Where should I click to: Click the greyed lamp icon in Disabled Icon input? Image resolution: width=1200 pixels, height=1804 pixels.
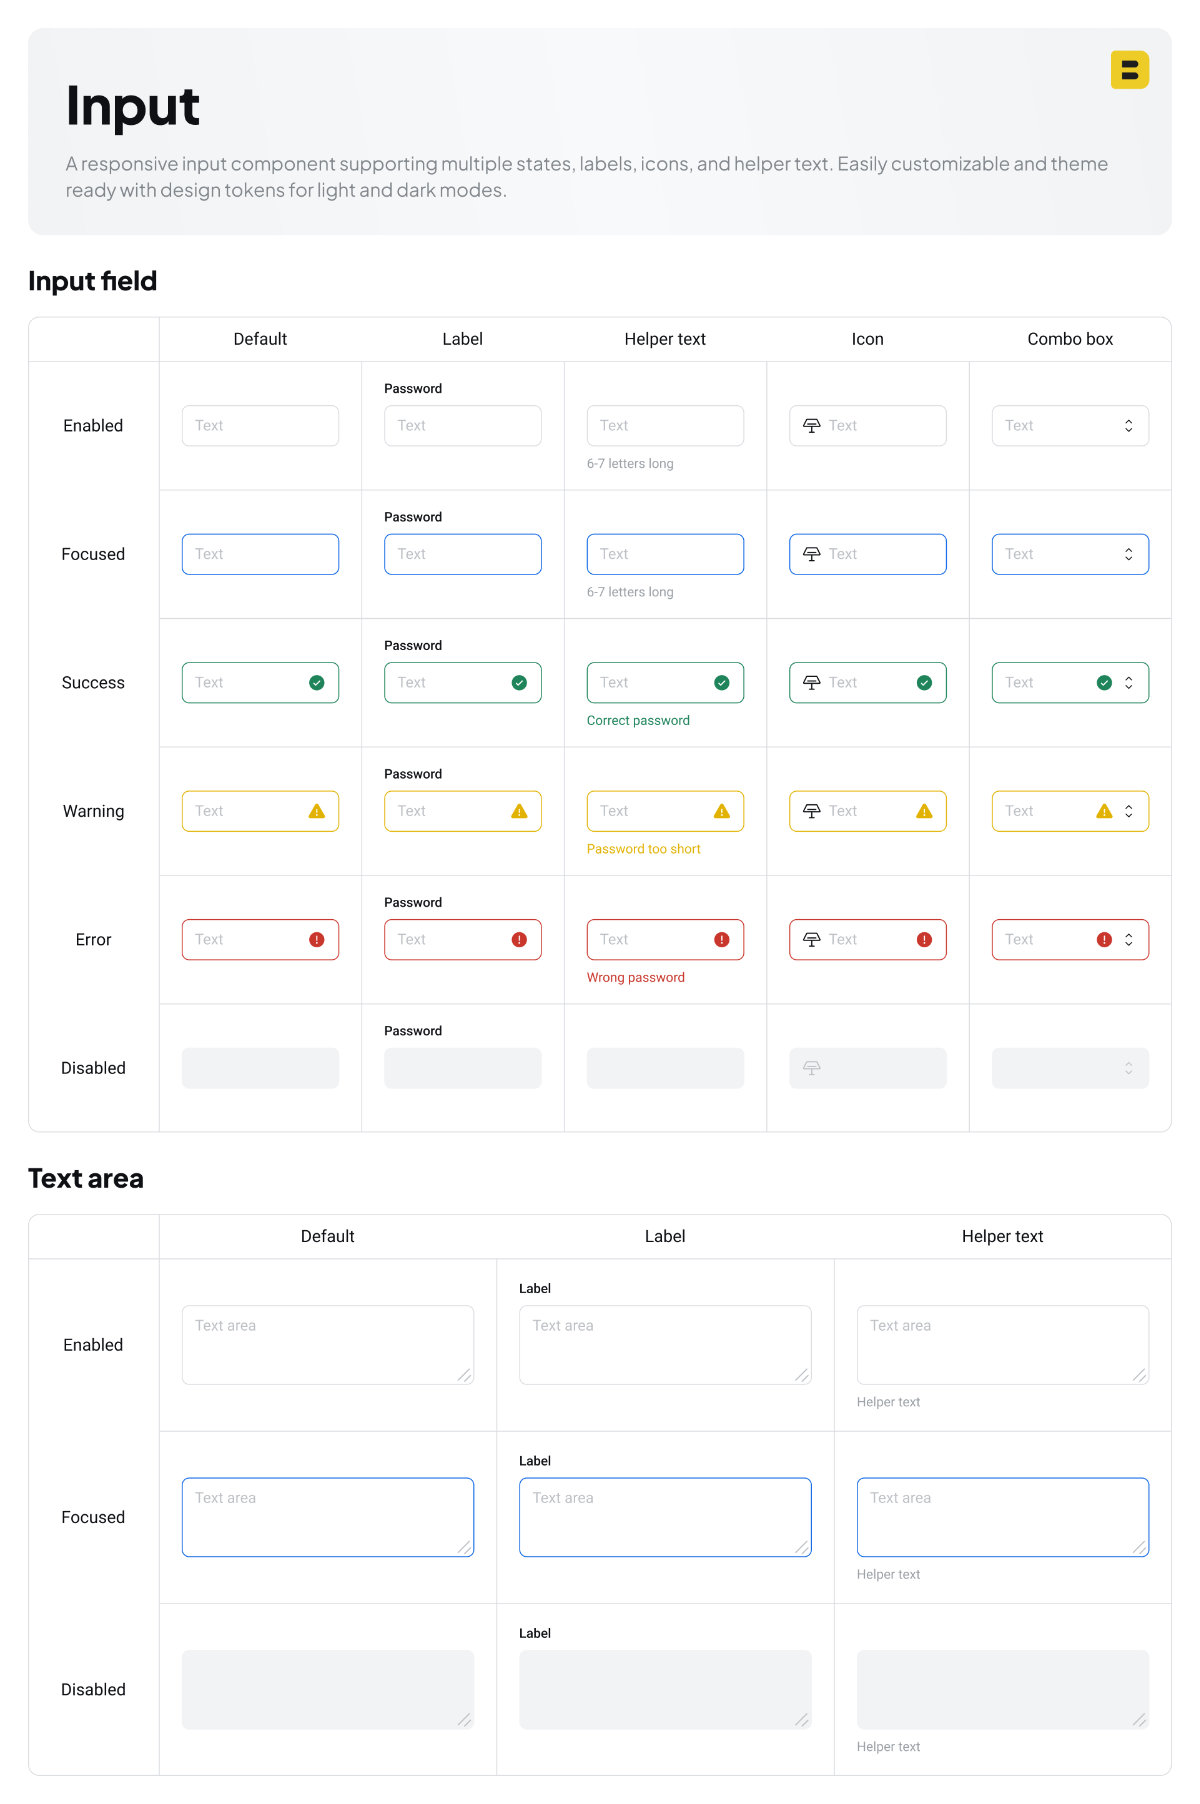(811, 1068)
